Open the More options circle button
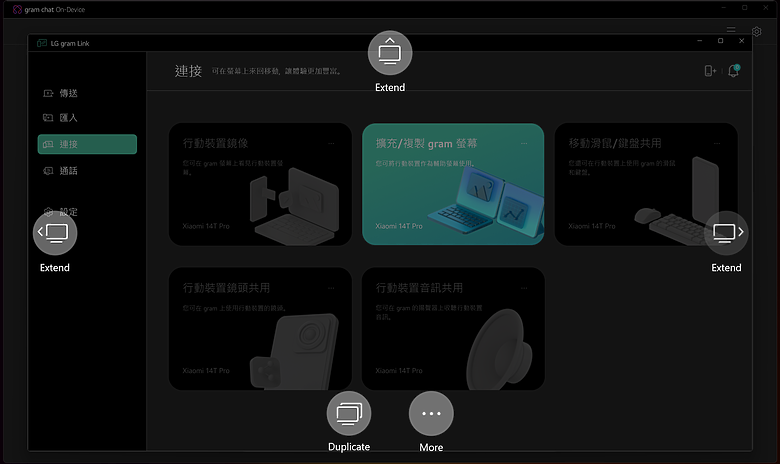 tap(431, 413)
